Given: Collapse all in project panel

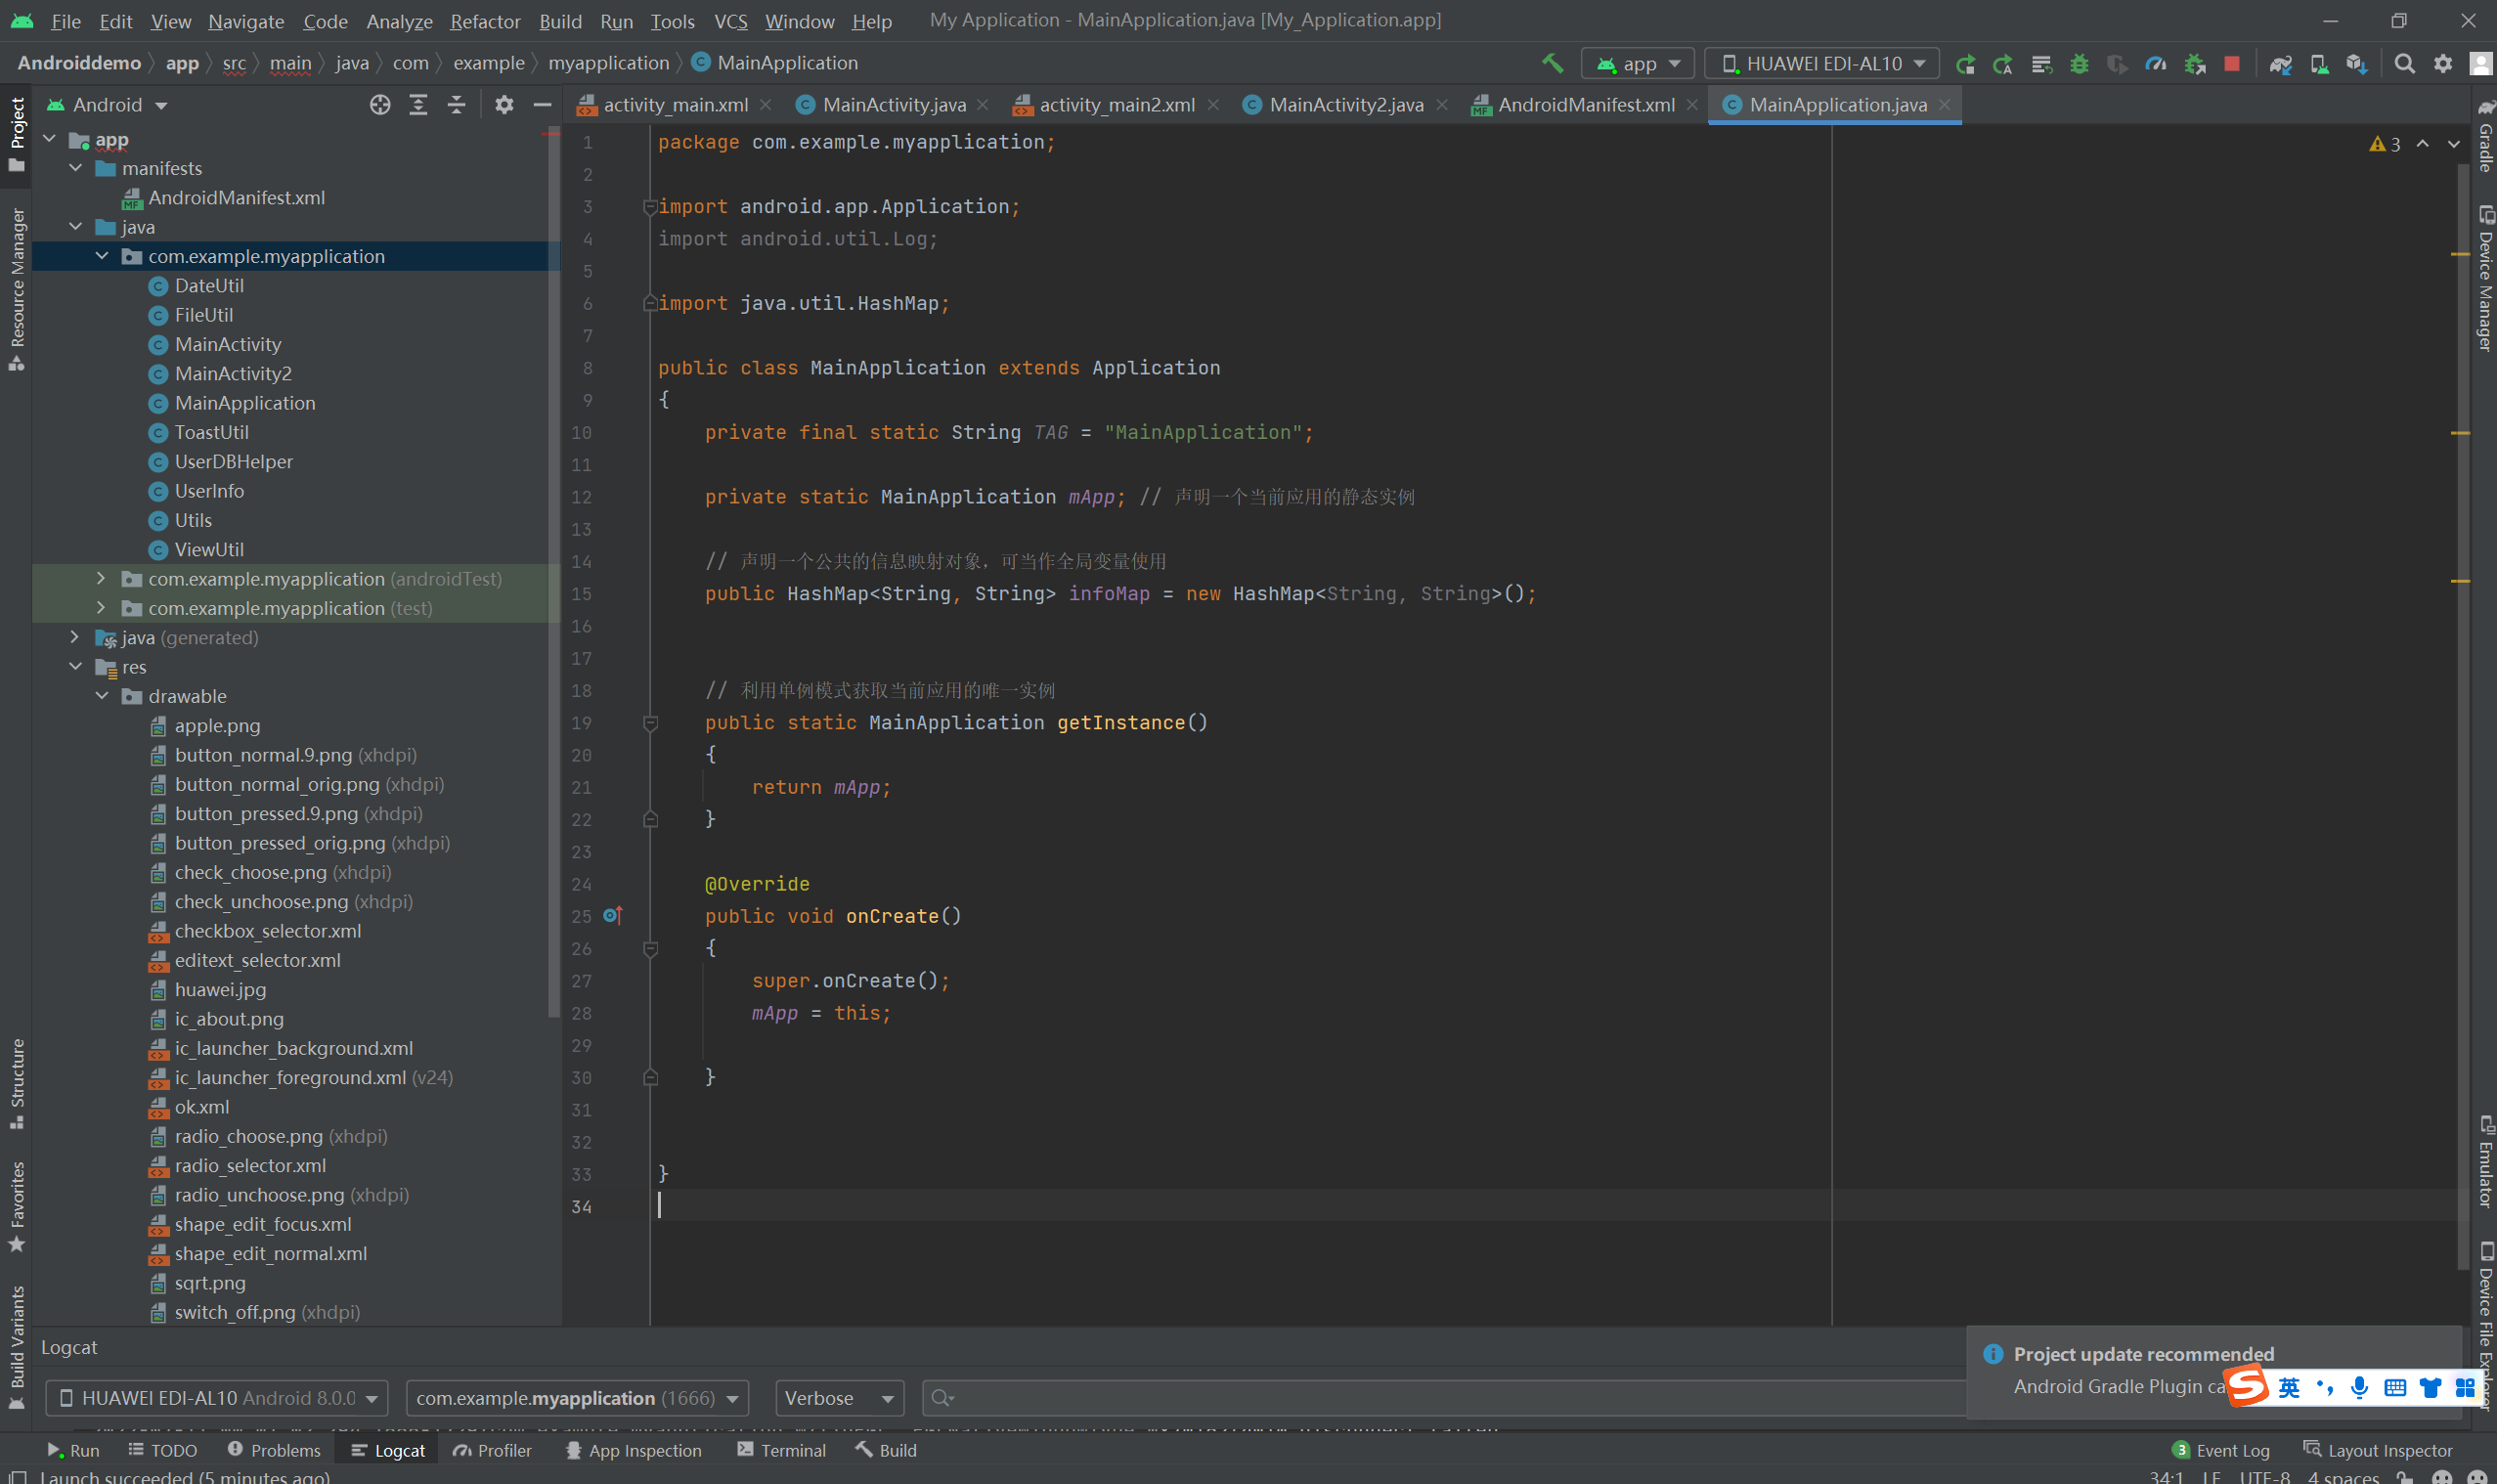Looking at the screenshot, I should (456, 104).
